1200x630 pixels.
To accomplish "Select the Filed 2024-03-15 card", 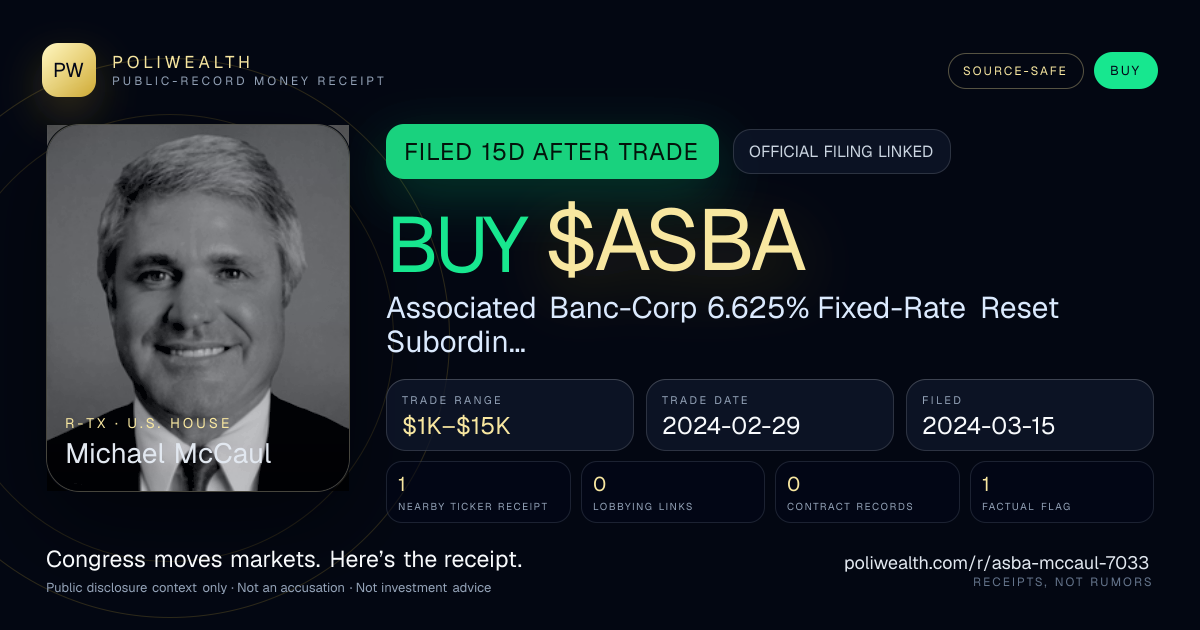I will tap(1030, 415).
